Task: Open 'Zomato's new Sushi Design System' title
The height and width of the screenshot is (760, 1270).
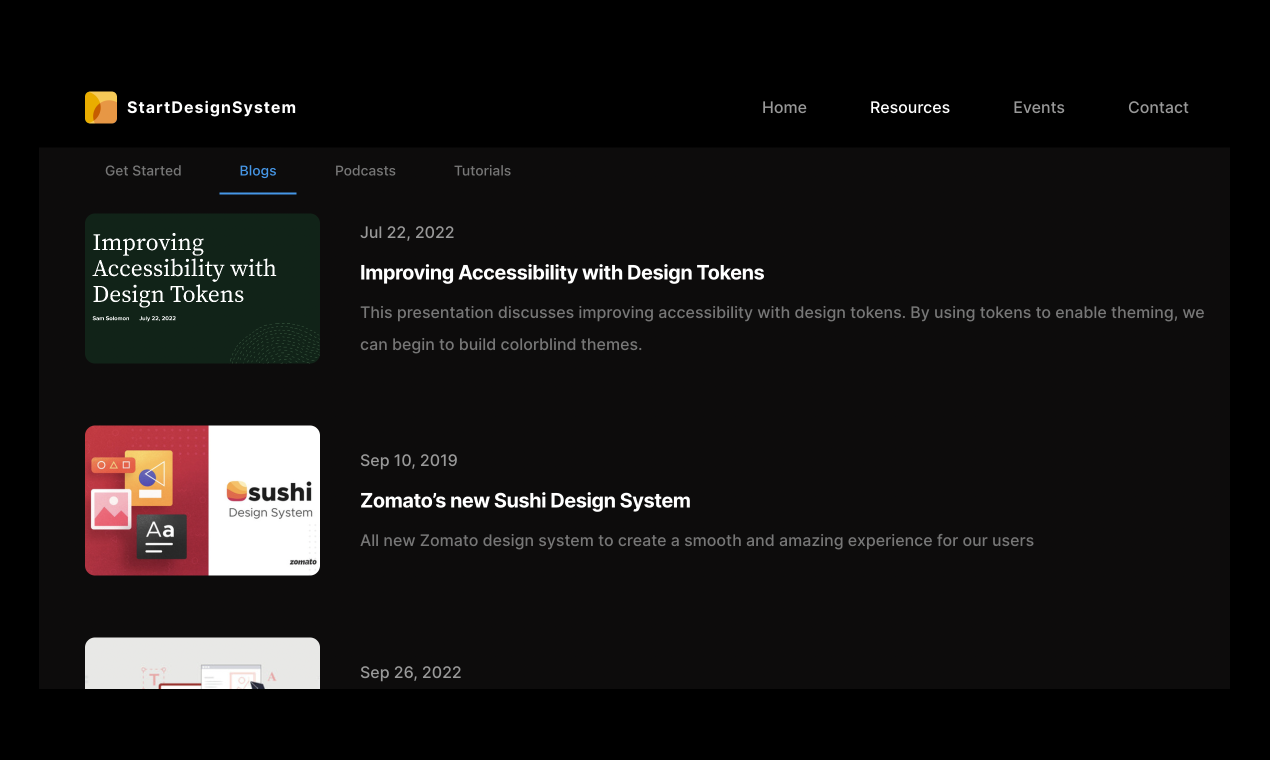Action: coord(525,501)
